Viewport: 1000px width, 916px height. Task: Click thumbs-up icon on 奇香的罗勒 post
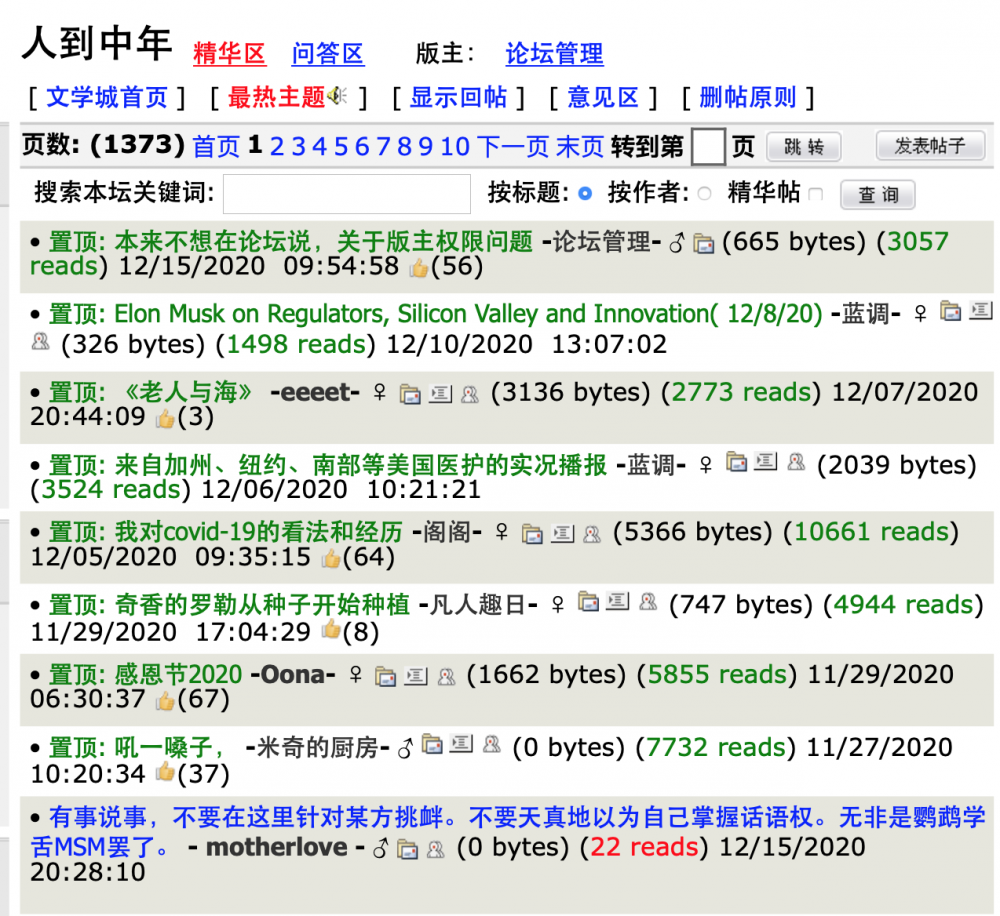[x=330, y=630]
